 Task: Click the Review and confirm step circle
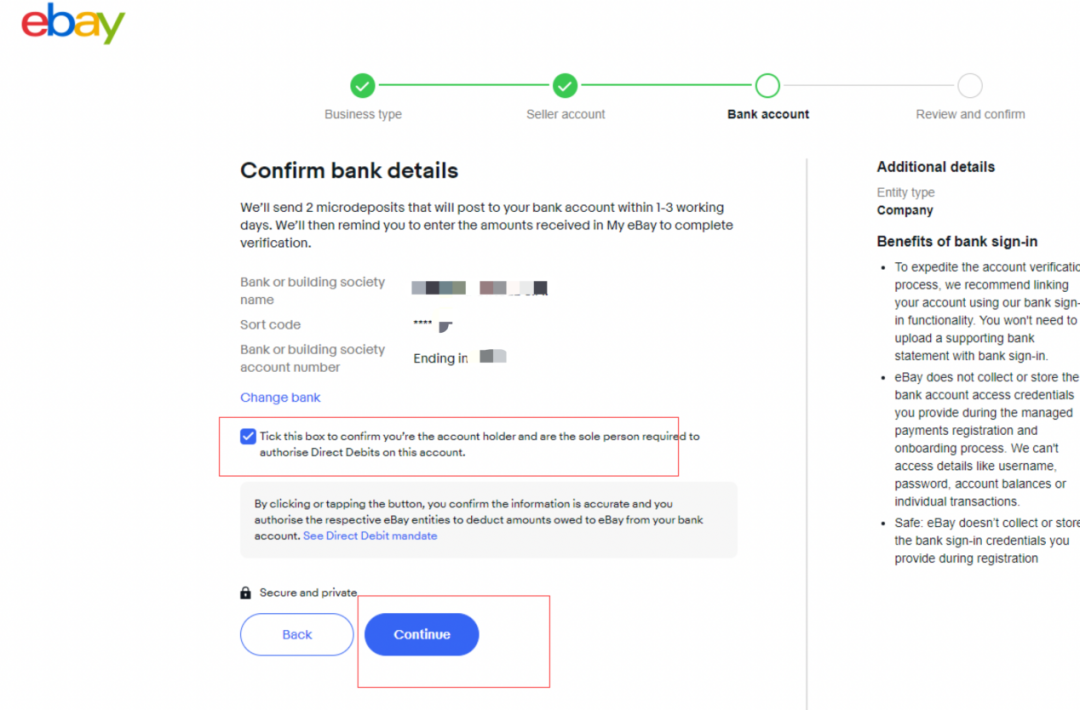969,86
